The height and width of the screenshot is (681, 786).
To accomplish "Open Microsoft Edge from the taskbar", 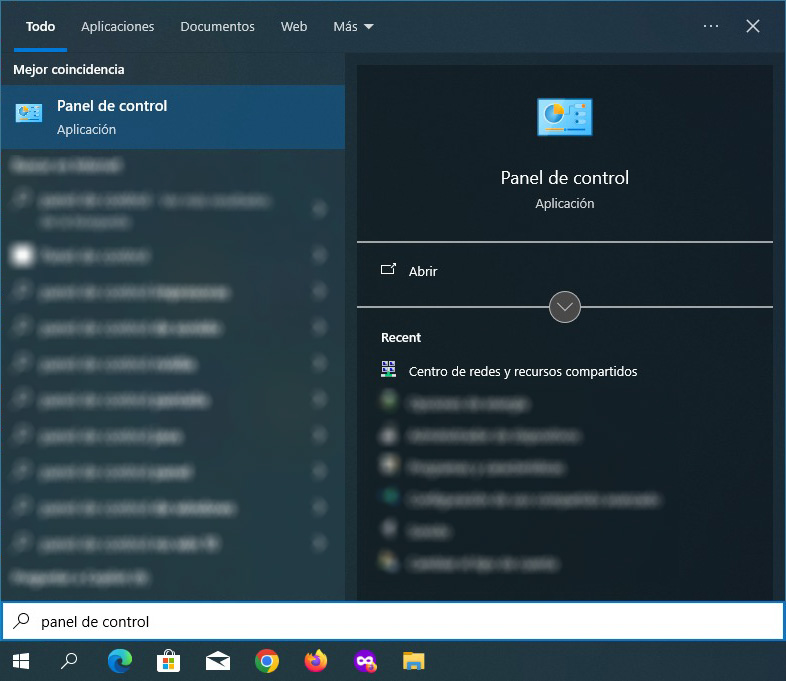I will click(119, 661).
